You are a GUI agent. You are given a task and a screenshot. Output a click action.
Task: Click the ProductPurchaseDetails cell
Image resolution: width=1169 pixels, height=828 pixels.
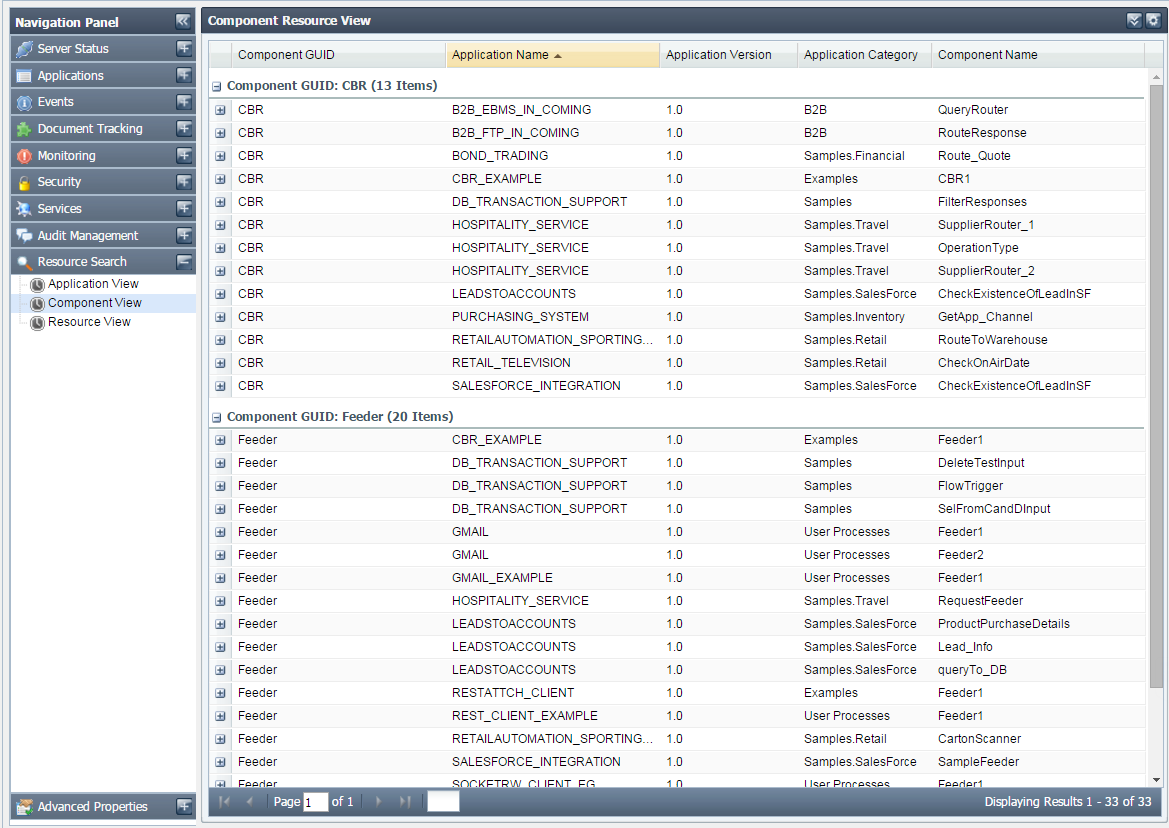1003,625
